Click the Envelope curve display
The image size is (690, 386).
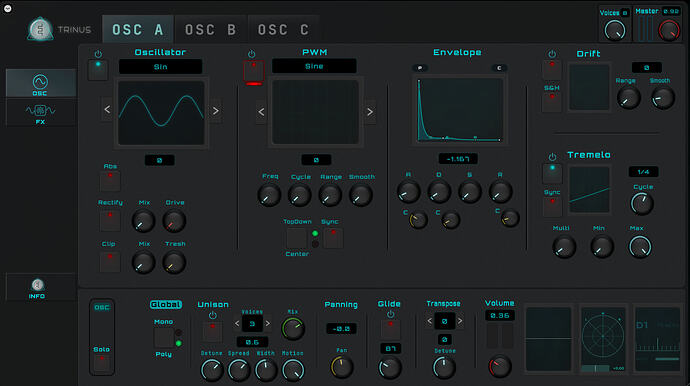(x=460, y=110)
